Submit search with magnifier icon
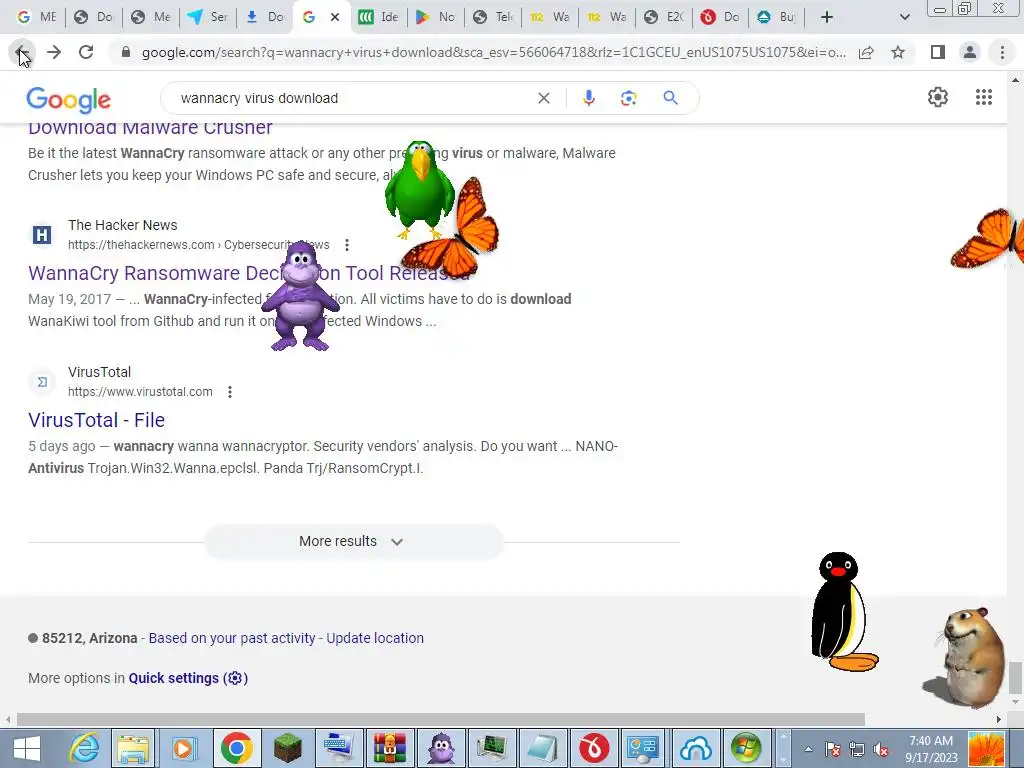The image size is (1024, 768). coord(670,98)
